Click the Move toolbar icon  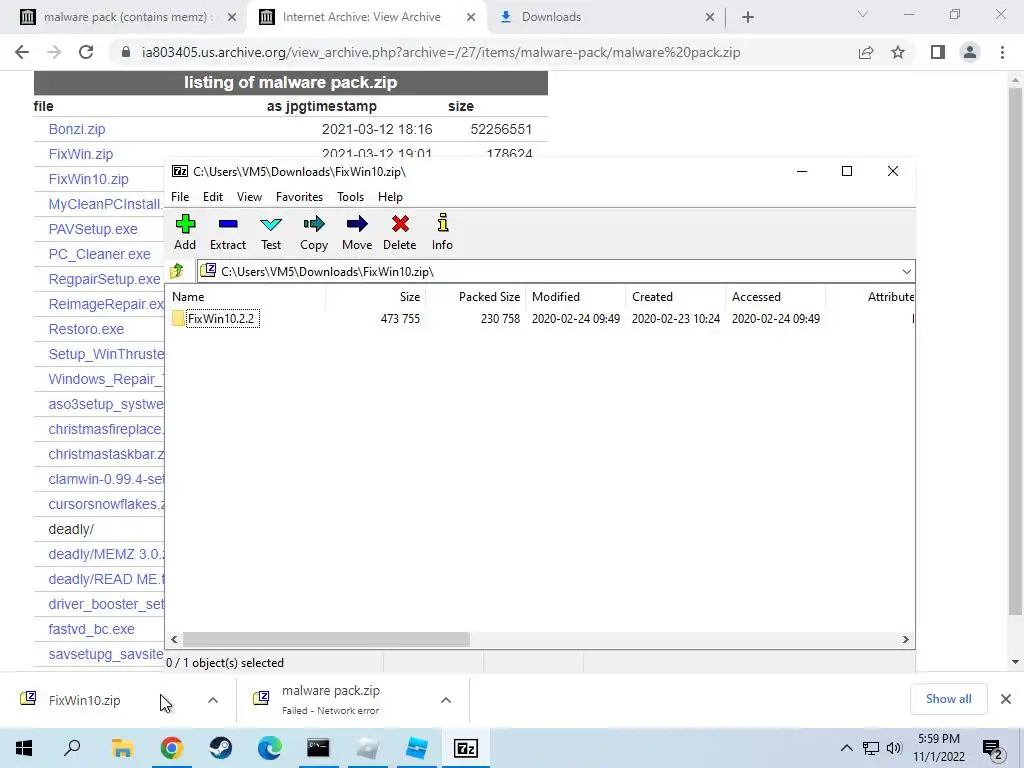[357, 232]
